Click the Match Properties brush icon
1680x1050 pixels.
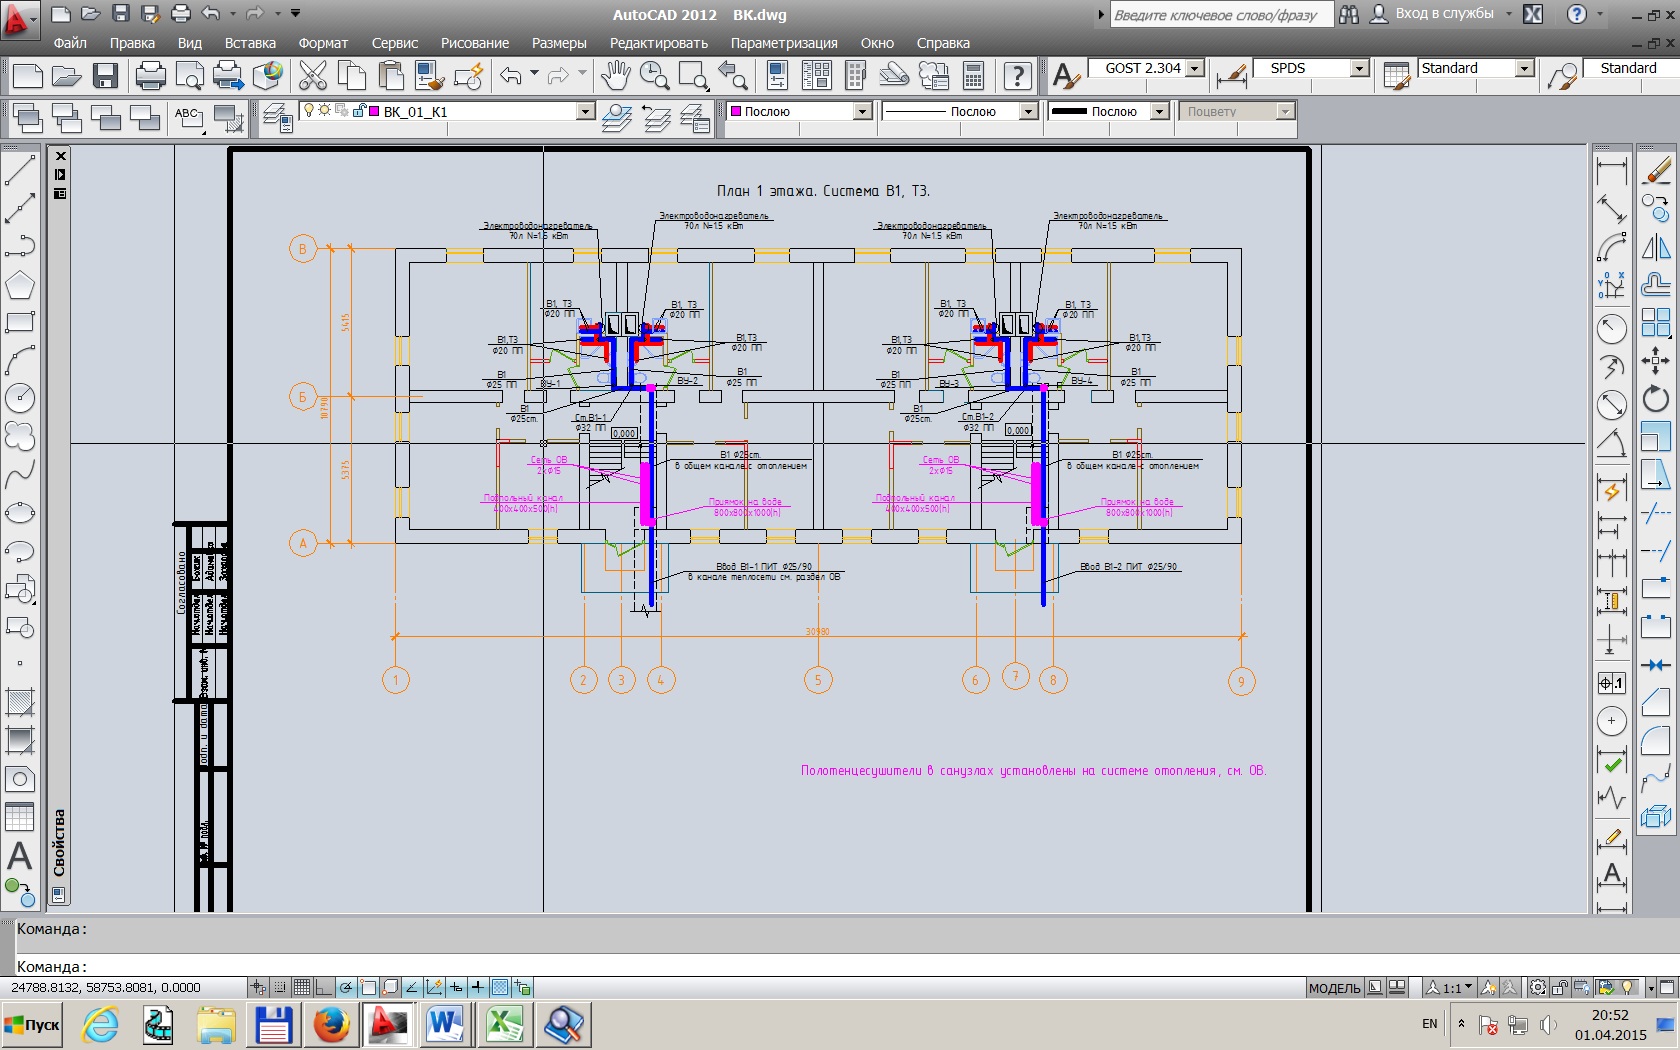point(430,75)
